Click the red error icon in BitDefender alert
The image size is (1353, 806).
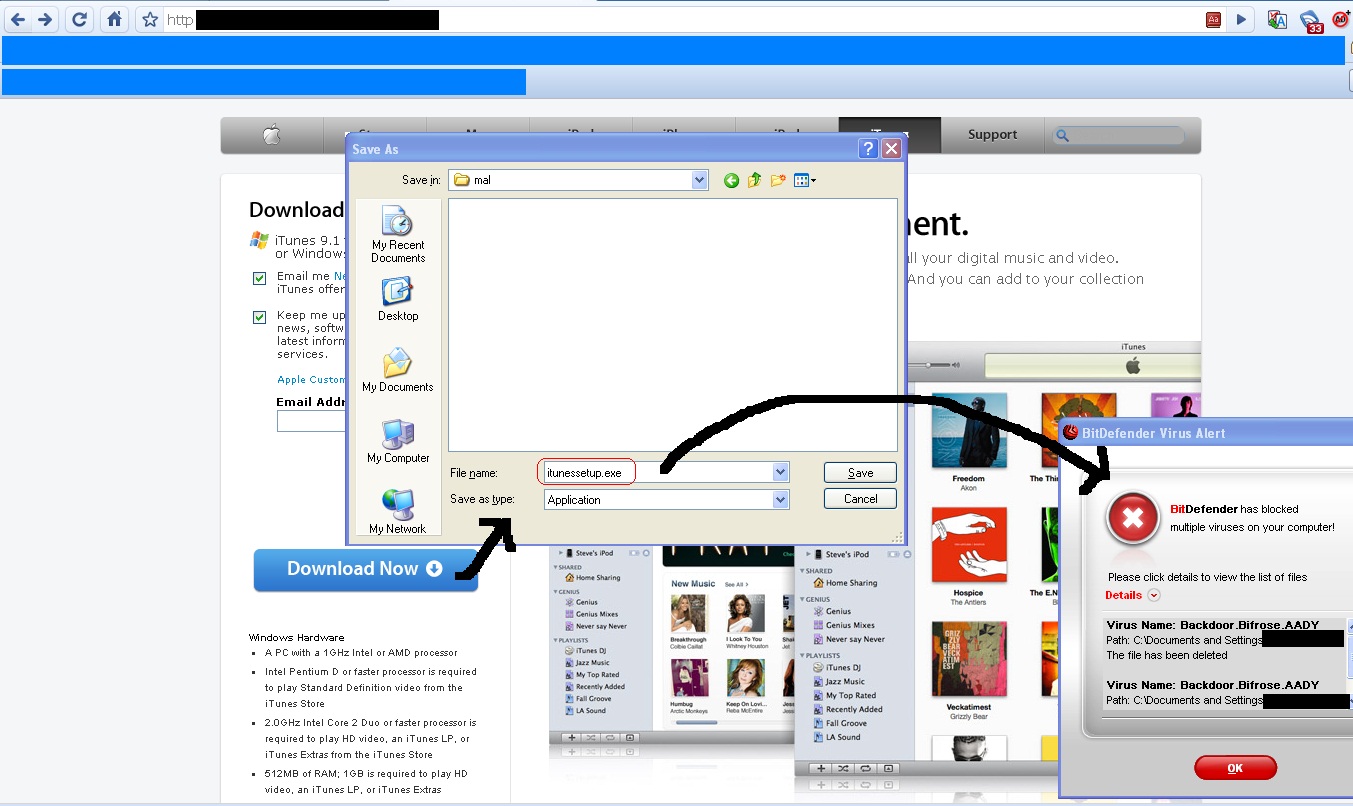pyautogui.click(x=1132, y=519)
